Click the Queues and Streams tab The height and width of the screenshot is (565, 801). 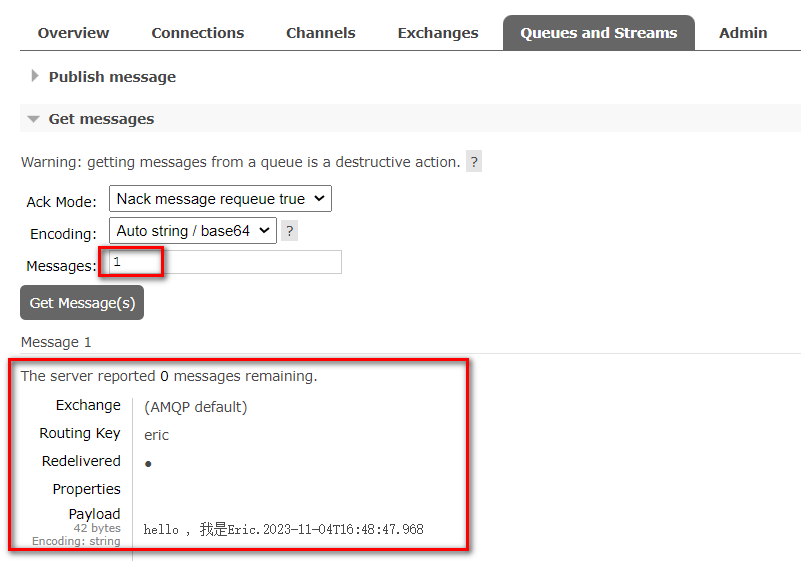(x=598, y=33)
